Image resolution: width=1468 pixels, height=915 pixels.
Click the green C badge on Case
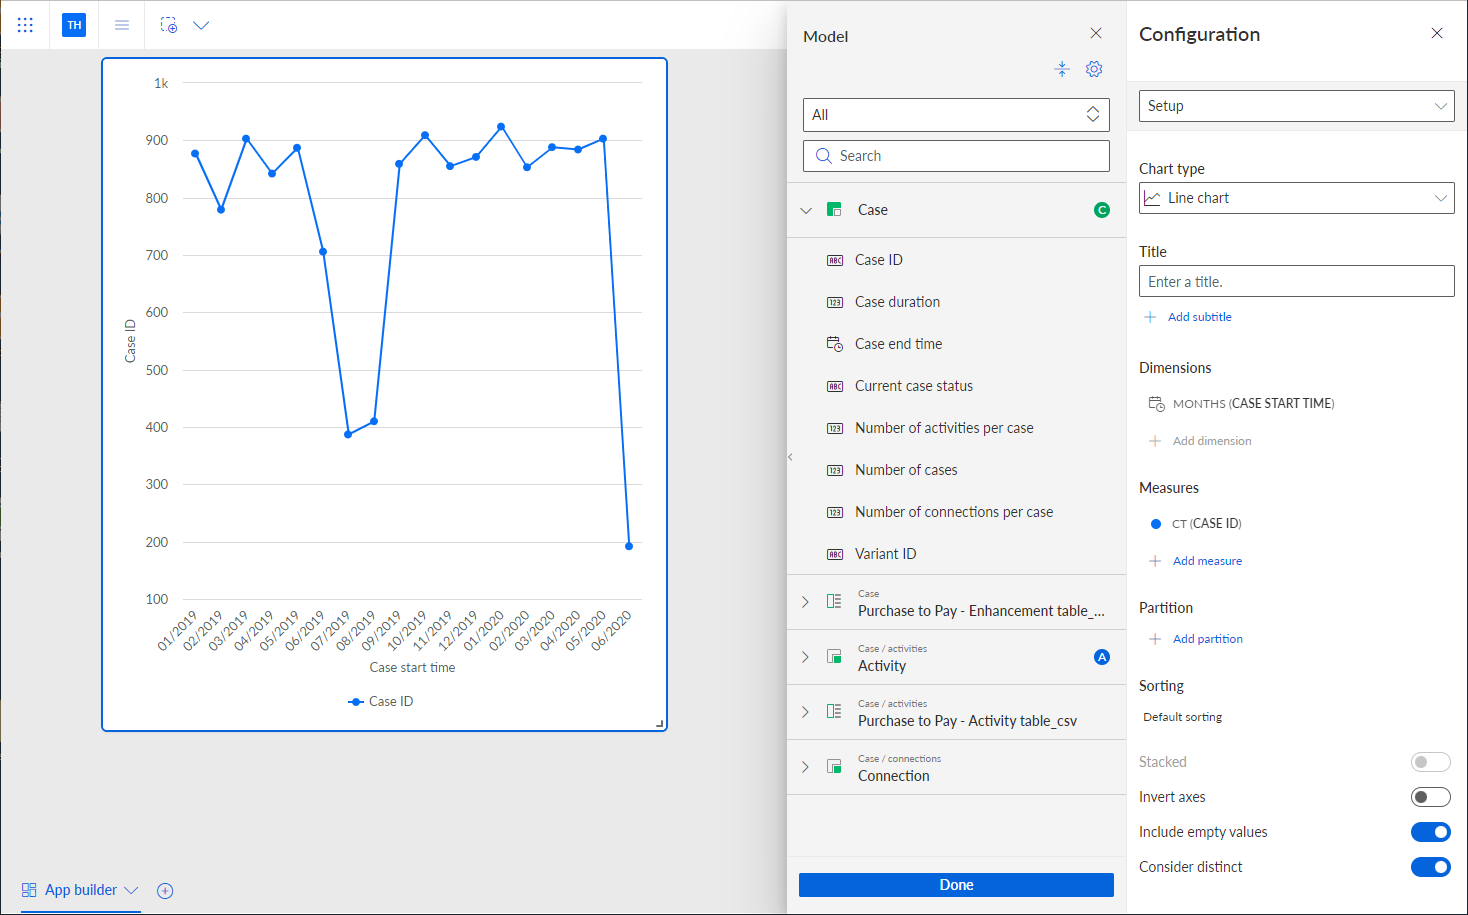pos(1102,210)
